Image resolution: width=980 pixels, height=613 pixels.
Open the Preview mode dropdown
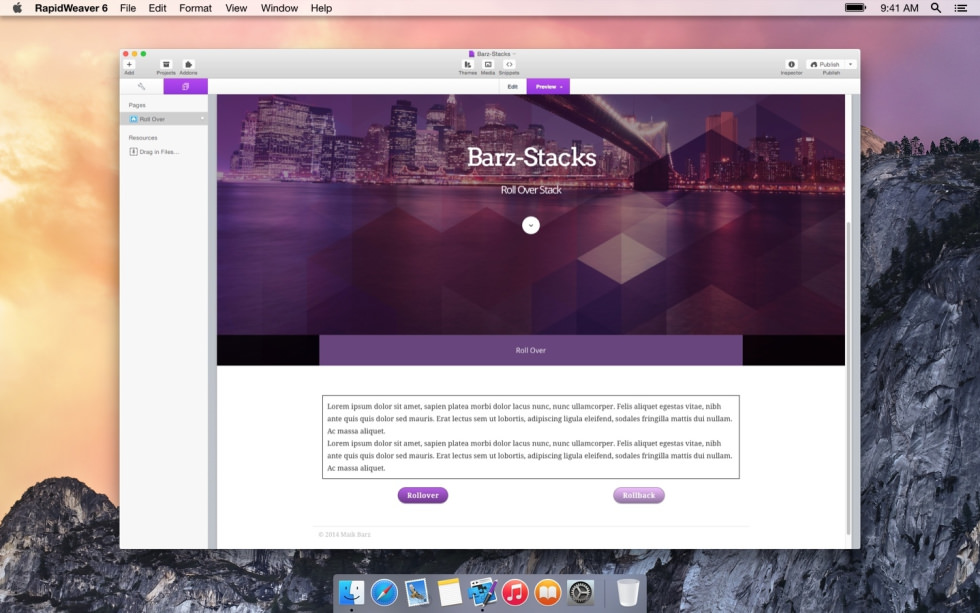[x=548, y=86]
